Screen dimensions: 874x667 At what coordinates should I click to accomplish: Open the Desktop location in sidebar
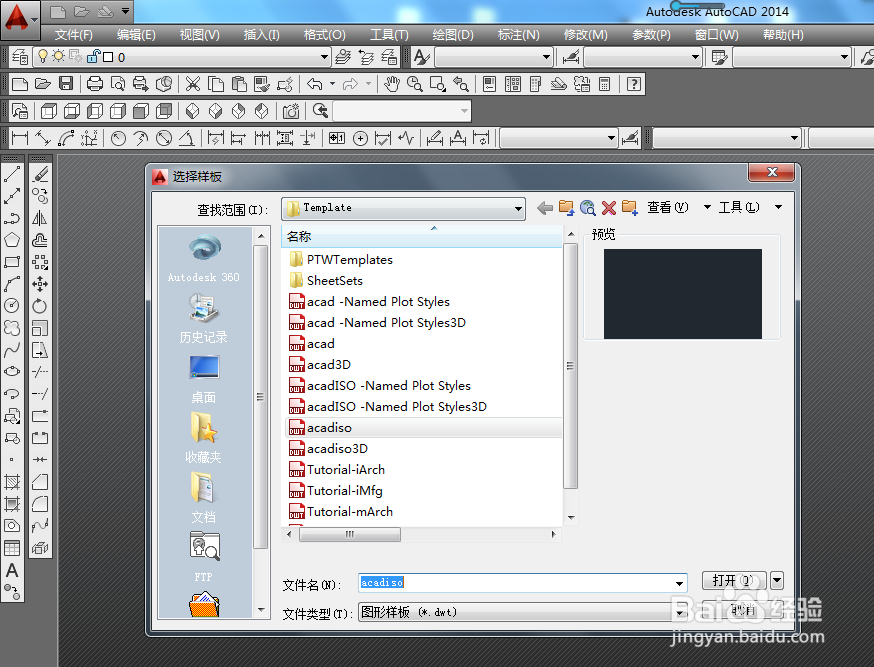coord(204,379)
